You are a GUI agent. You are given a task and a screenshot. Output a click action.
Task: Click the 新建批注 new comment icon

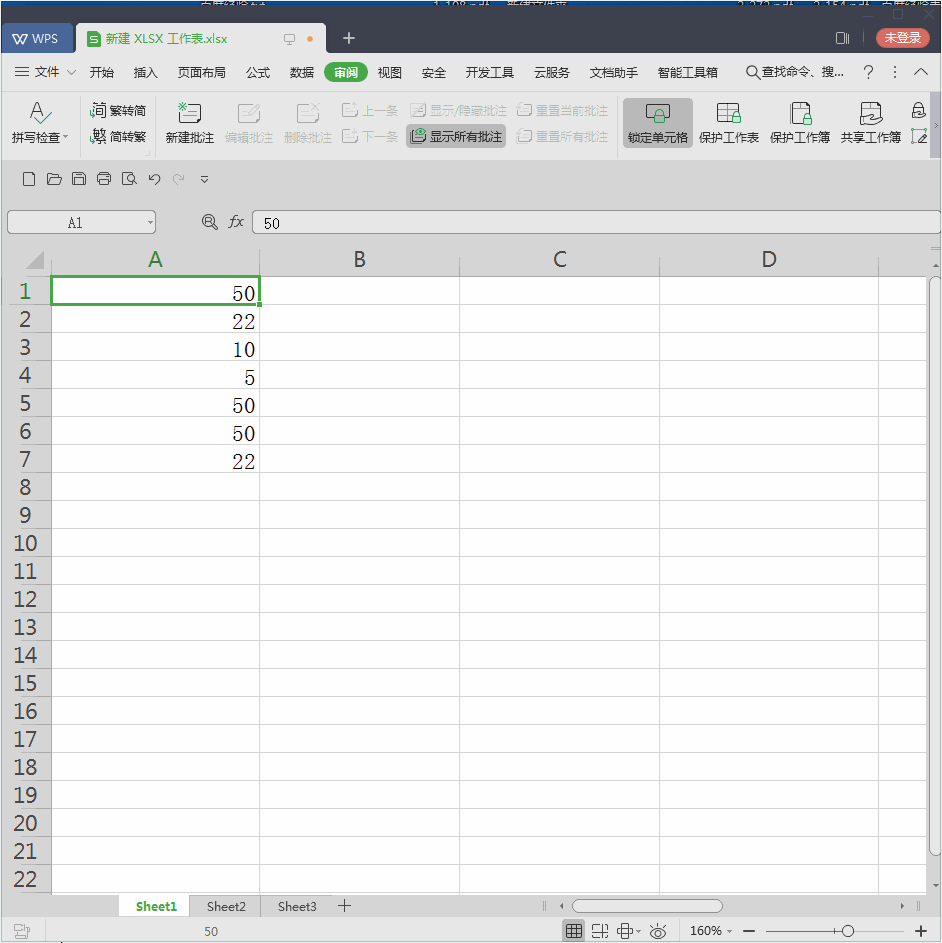(189, 112)
